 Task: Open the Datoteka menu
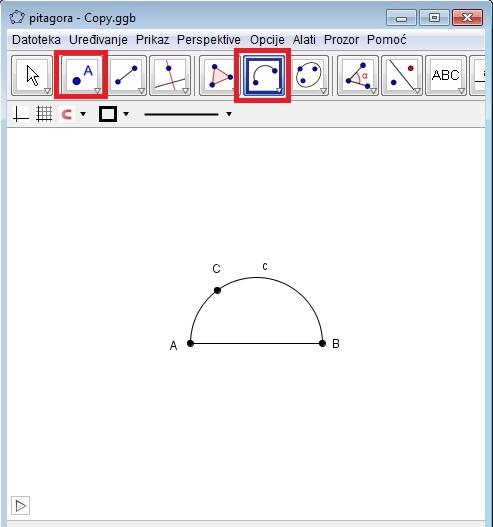(36, 40)
